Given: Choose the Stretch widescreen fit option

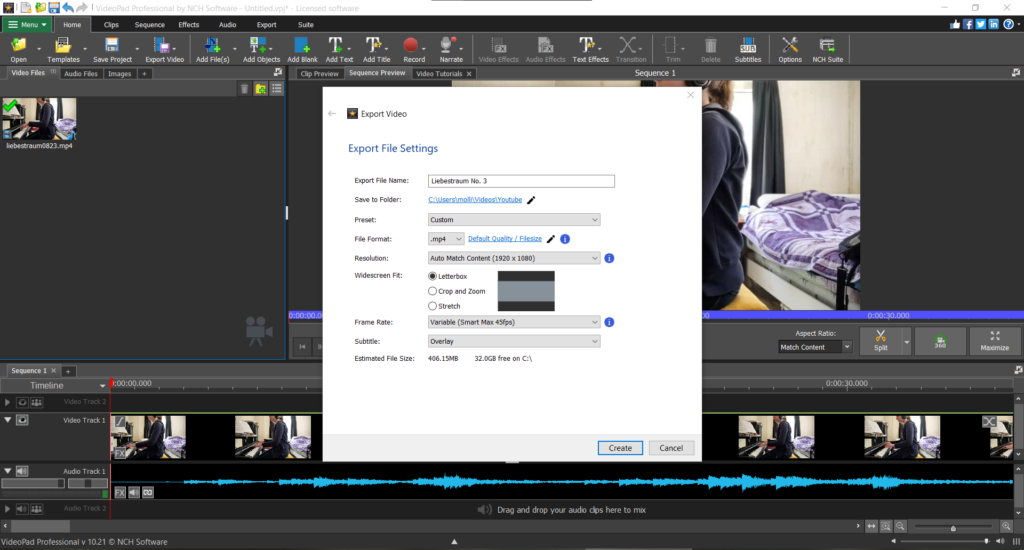Looking at the screenshot, I should [x=432, y=306].
